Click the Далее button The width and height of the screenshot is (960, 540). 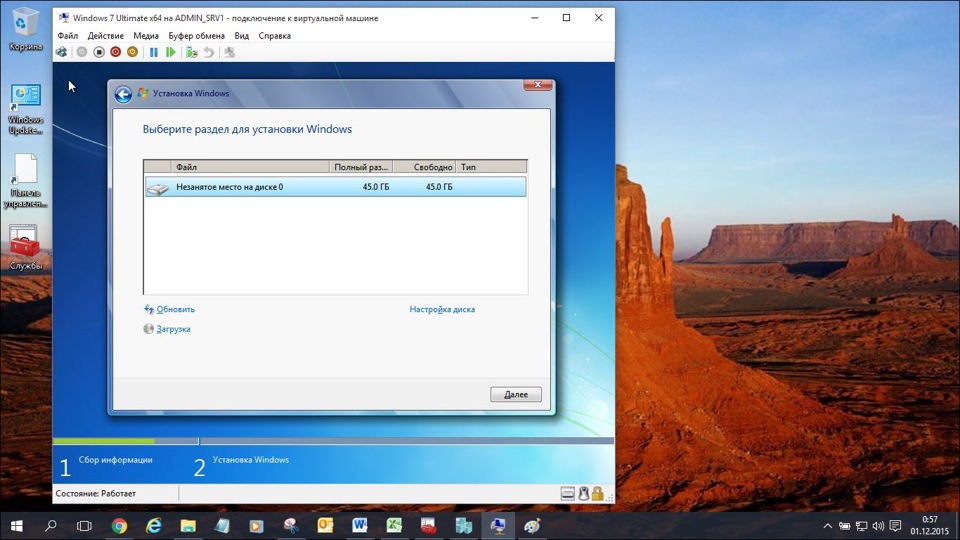click(516, 394)
